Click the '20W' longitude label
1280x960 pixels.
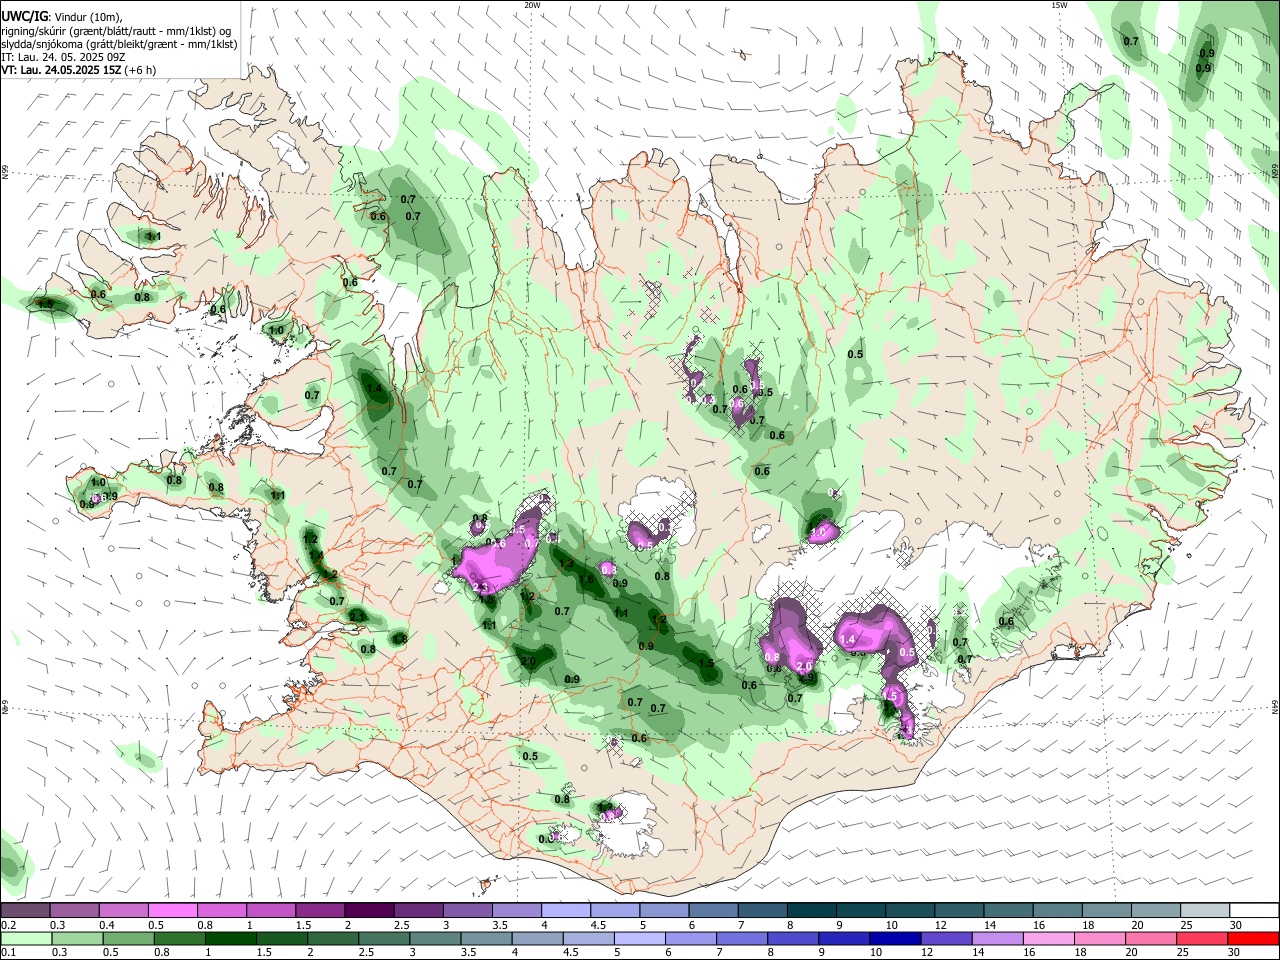[532, 5]
